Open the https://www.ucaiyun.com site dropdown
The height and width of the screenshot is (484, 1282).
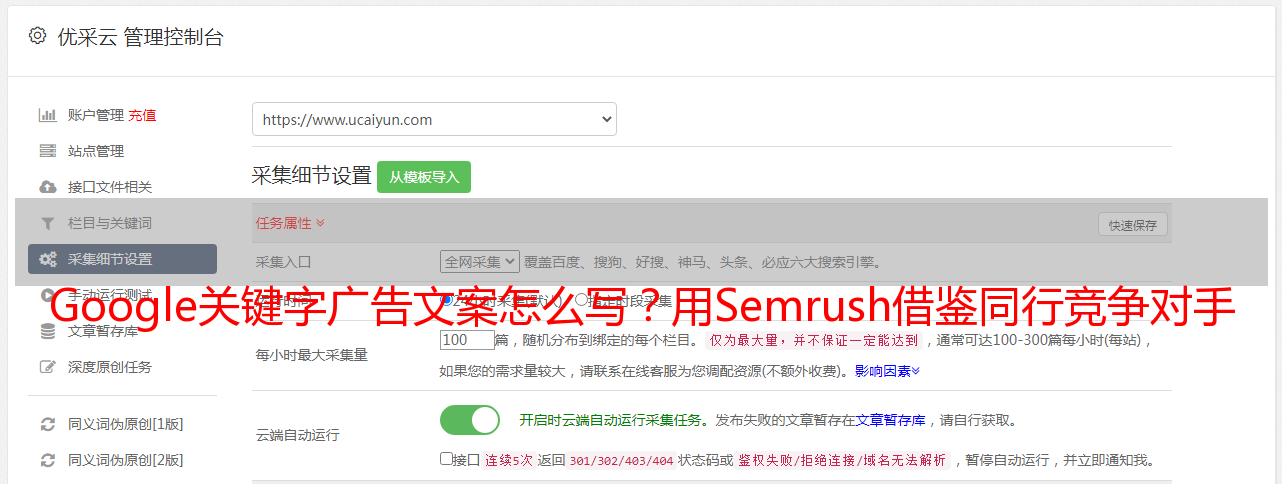(x=434, y=119)
